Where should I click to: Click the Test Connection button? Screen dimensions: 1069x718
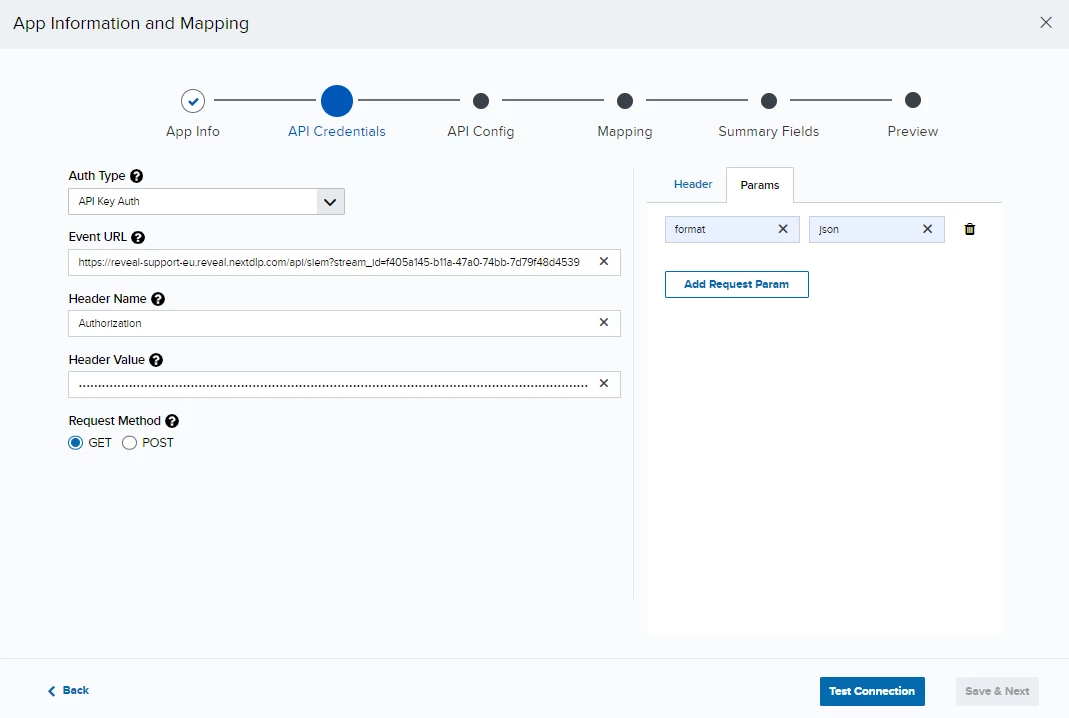[x=872, y=691]
